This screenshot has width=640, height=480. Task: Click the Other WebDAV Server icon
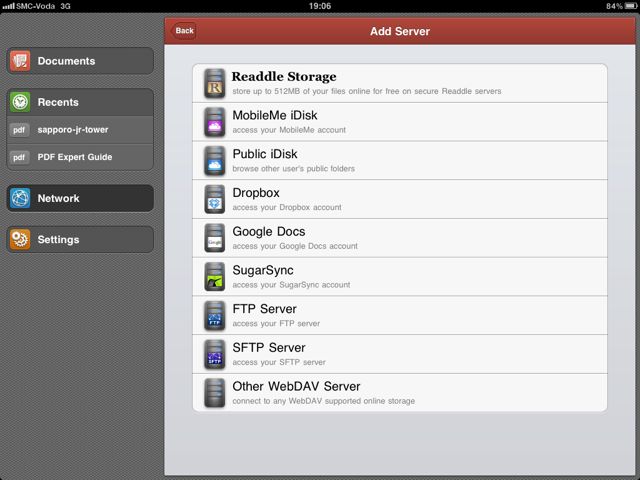coord(215,393)
